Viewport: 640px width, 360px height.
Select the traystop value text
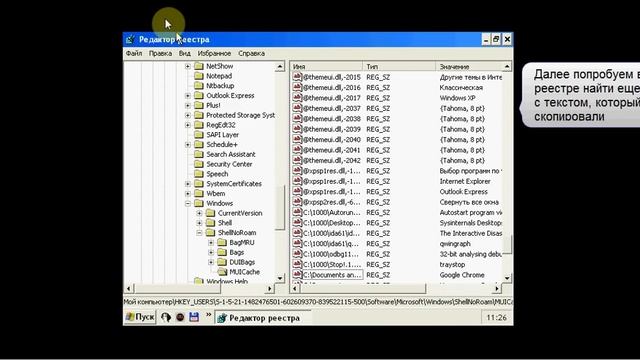(x=452, y=264)
